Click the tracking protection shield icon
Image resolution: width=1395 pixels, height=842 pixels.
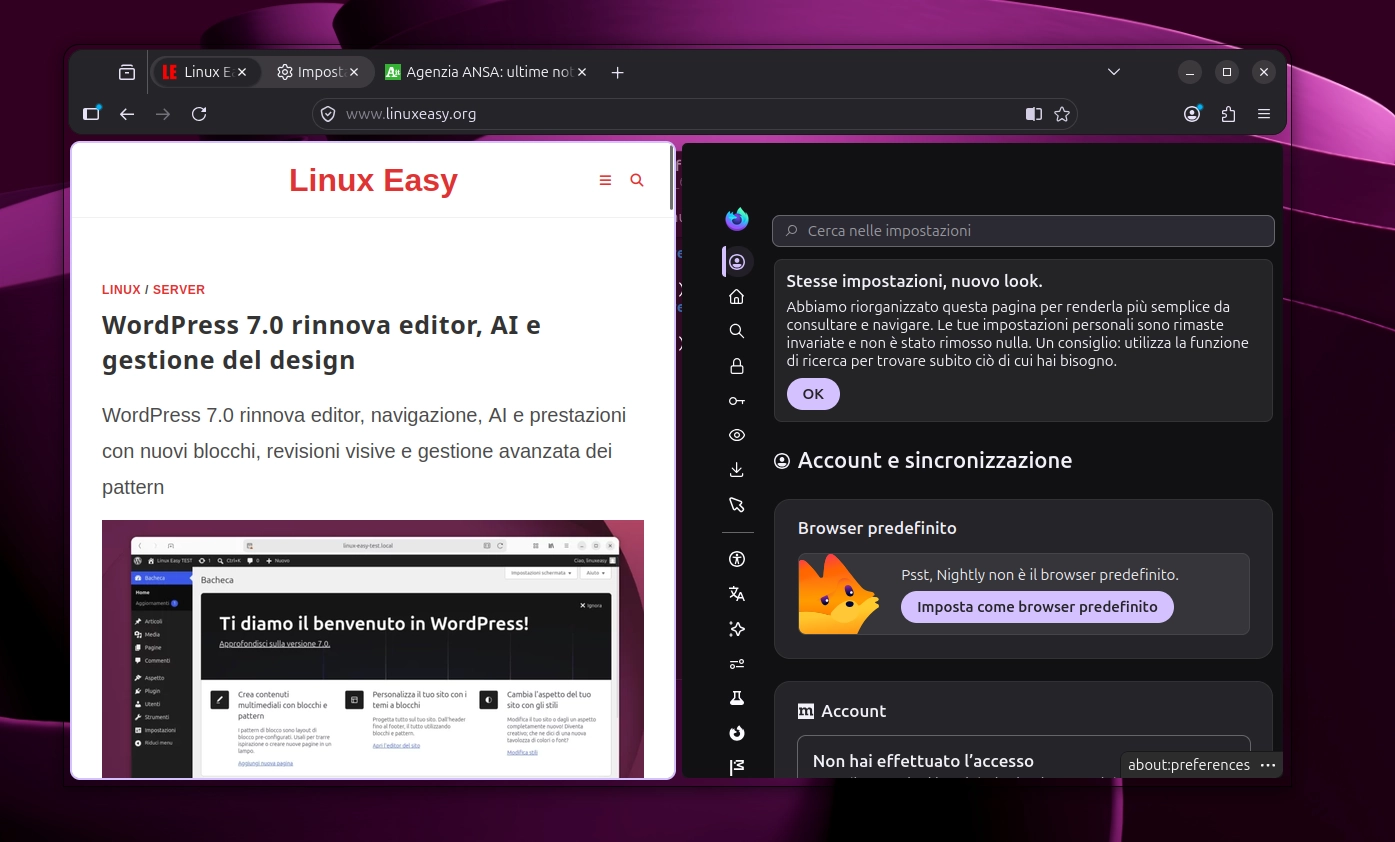pos(328,114)
